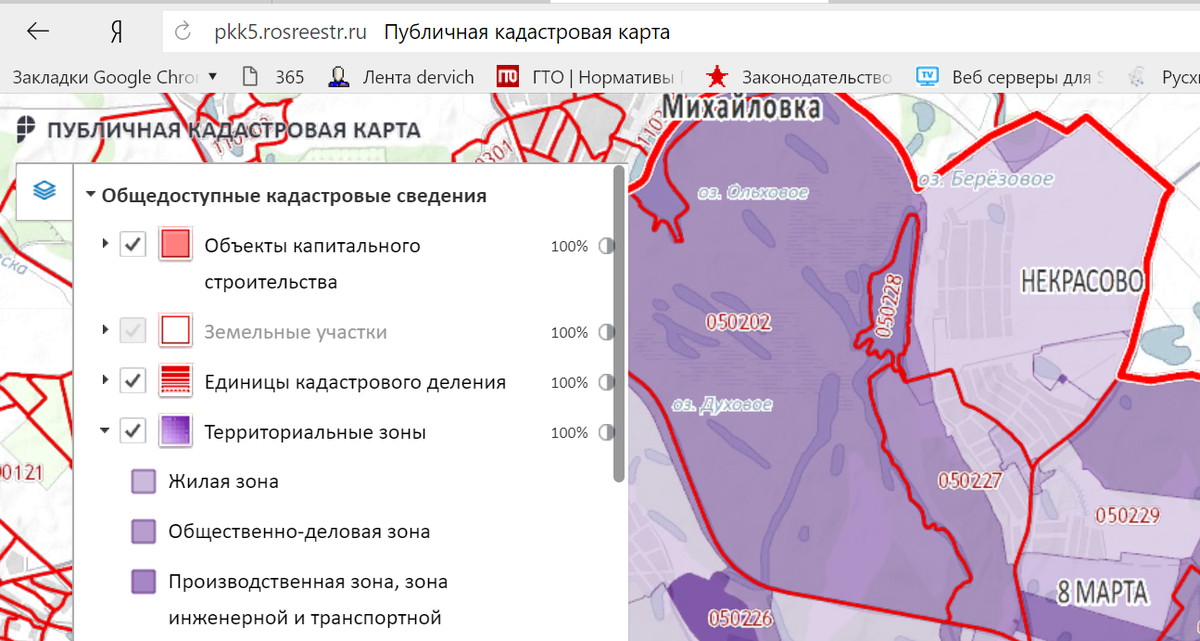This screenshot has height=641, width=1200.
Task: Toggle the map layers panel button
Action: click(x=45, y=191)
